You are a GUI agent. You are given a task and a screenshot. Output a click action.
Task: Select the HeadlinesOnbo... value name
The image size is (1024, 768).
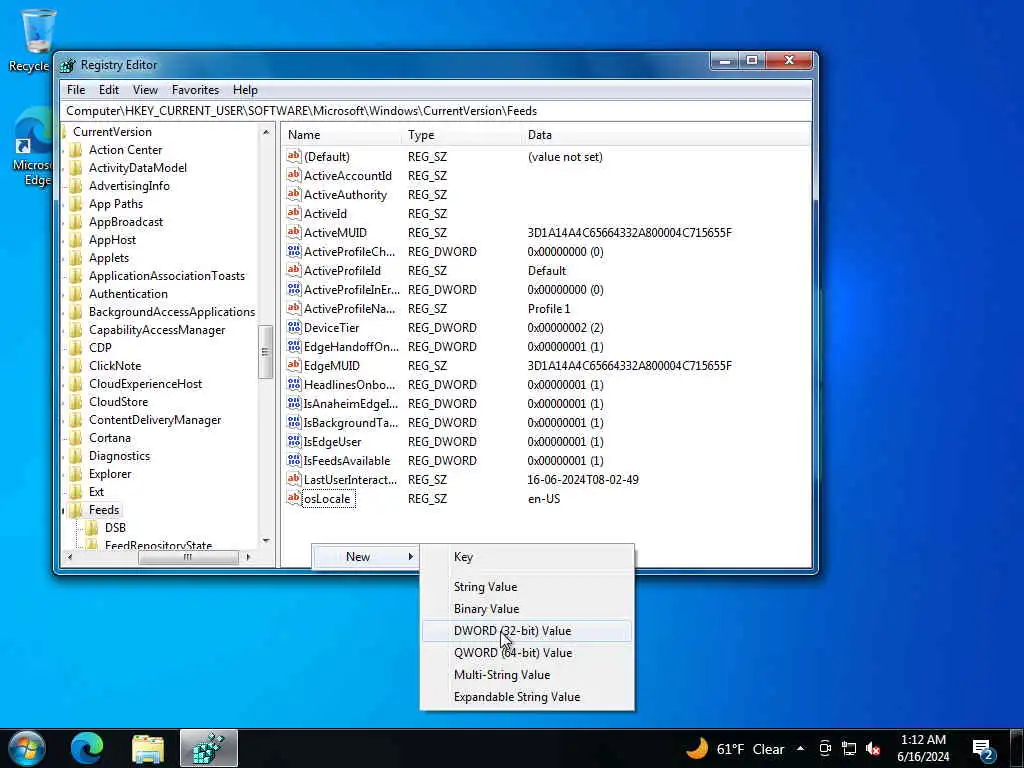coord(349,384)
